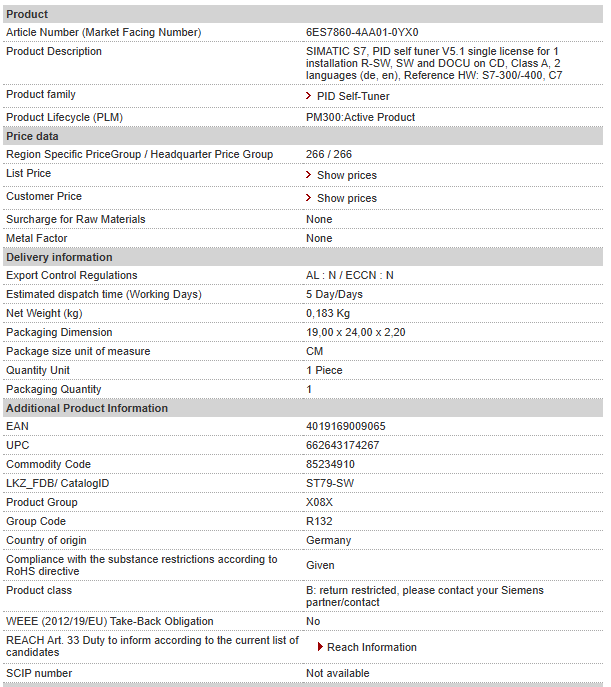The height and width of the screenshot is (687, 611).
Task: Click the Country of origin value Germany
Action: point(328,540)
